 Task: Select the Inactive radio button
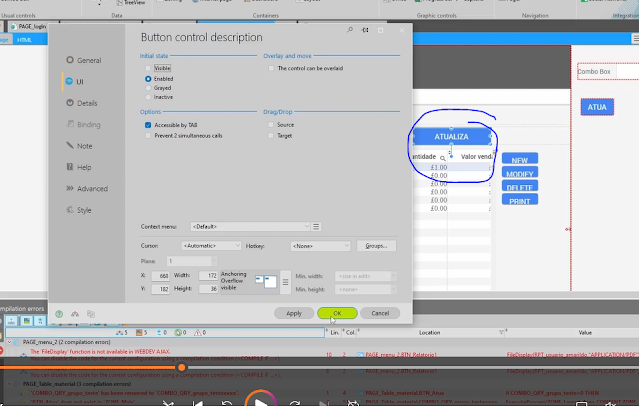(x=148, y=97)
